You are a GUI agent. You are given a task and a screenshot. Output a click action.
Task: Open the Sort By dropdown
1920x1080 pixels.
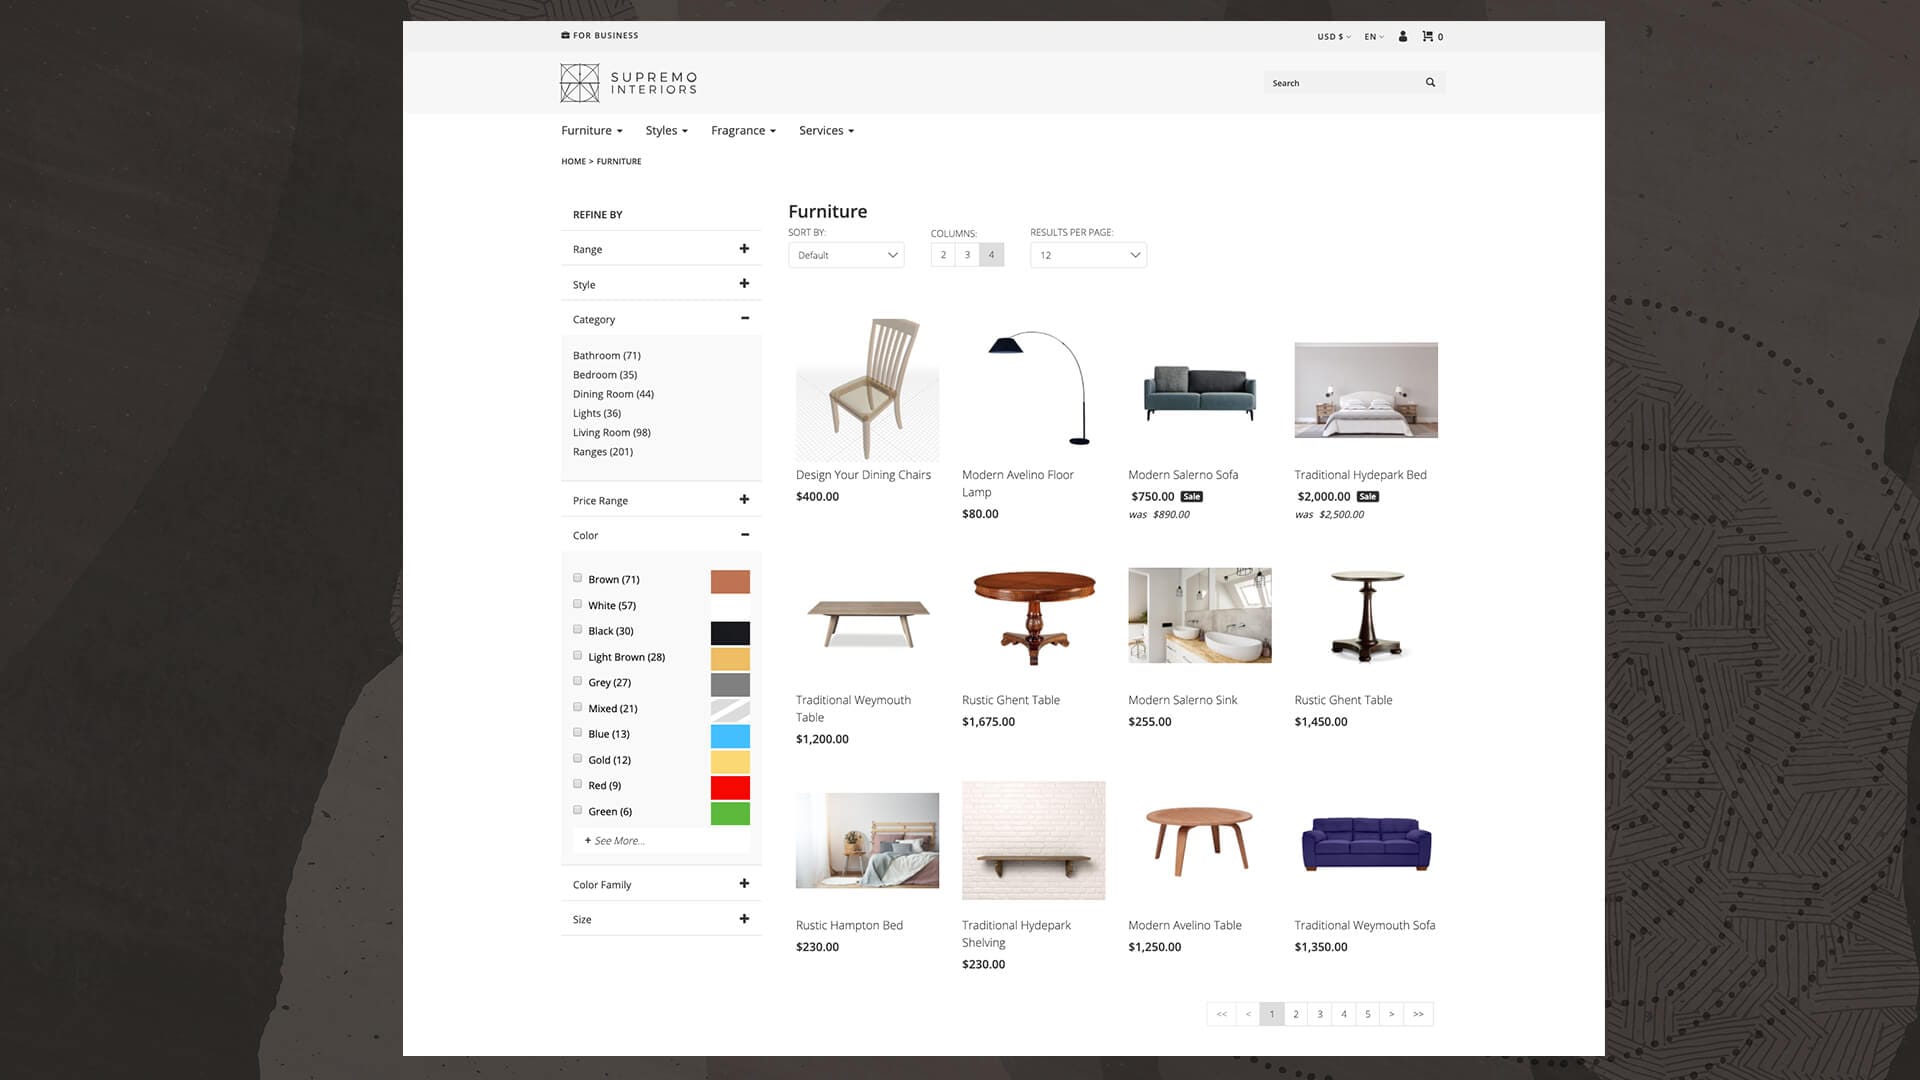click(x=845, y=255)
